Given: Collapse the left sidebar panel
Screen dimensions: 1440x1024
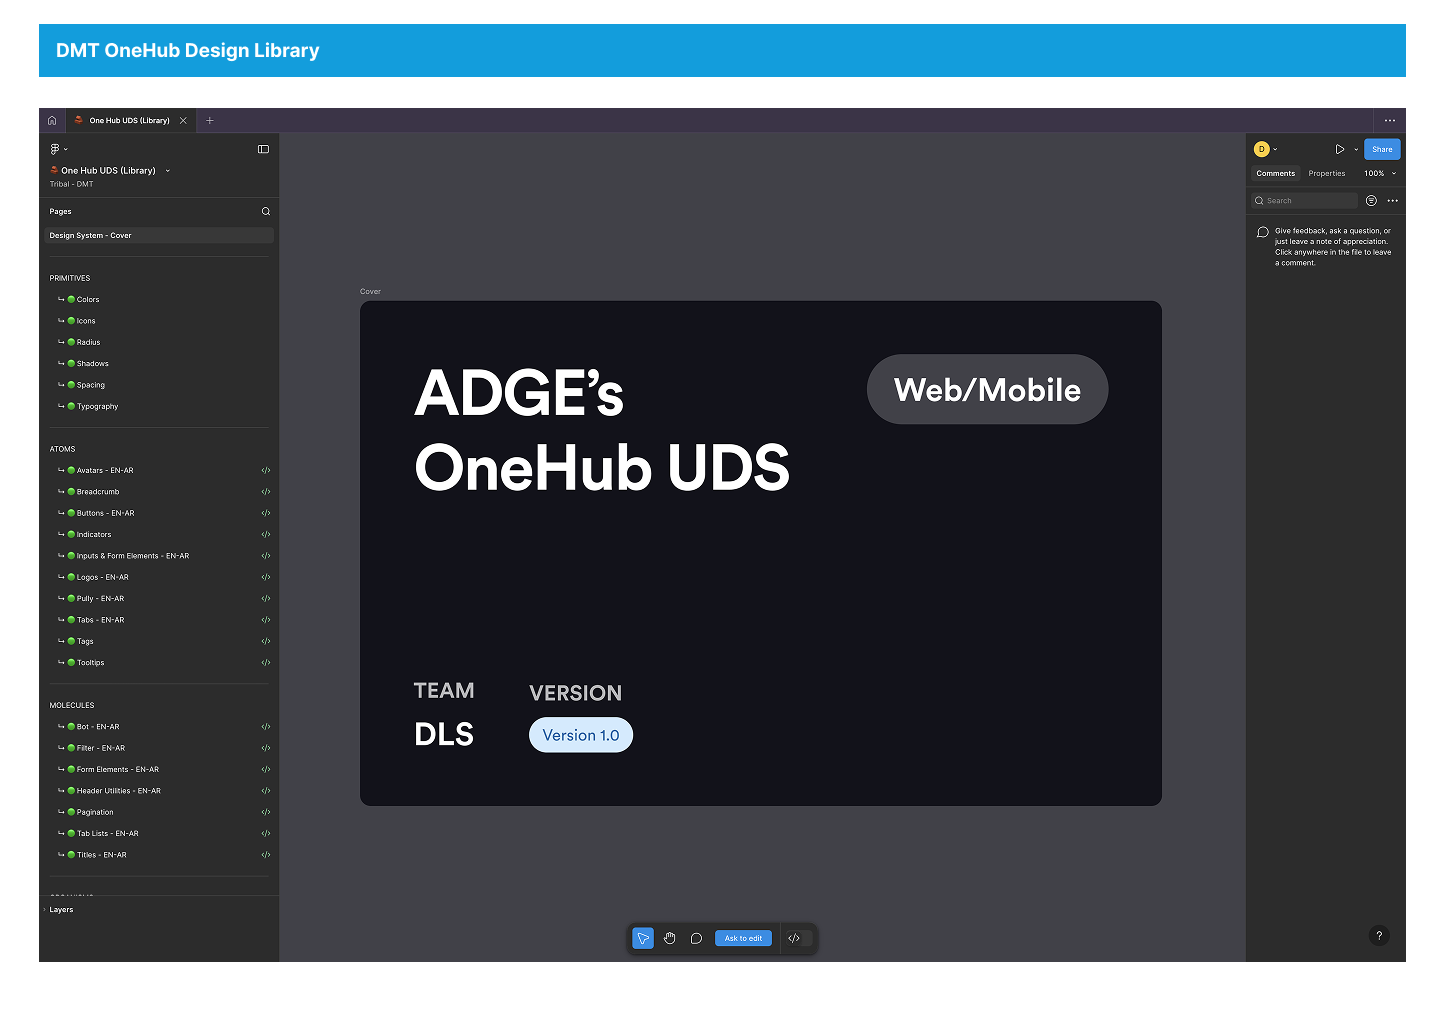Looking at the screenshot, I should [263, 149].
